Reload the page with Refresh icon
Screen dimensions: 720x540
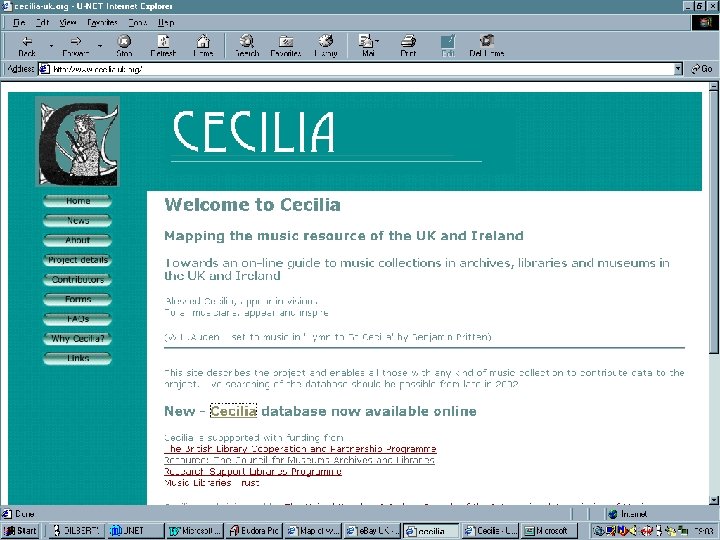tap(163, 45)
